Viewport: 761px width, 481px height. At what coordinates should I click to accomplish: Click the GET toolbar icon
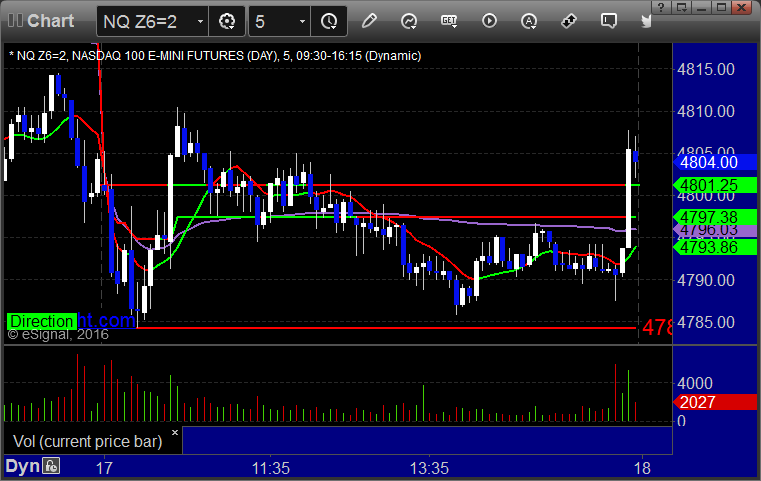(x=449, y=21)
